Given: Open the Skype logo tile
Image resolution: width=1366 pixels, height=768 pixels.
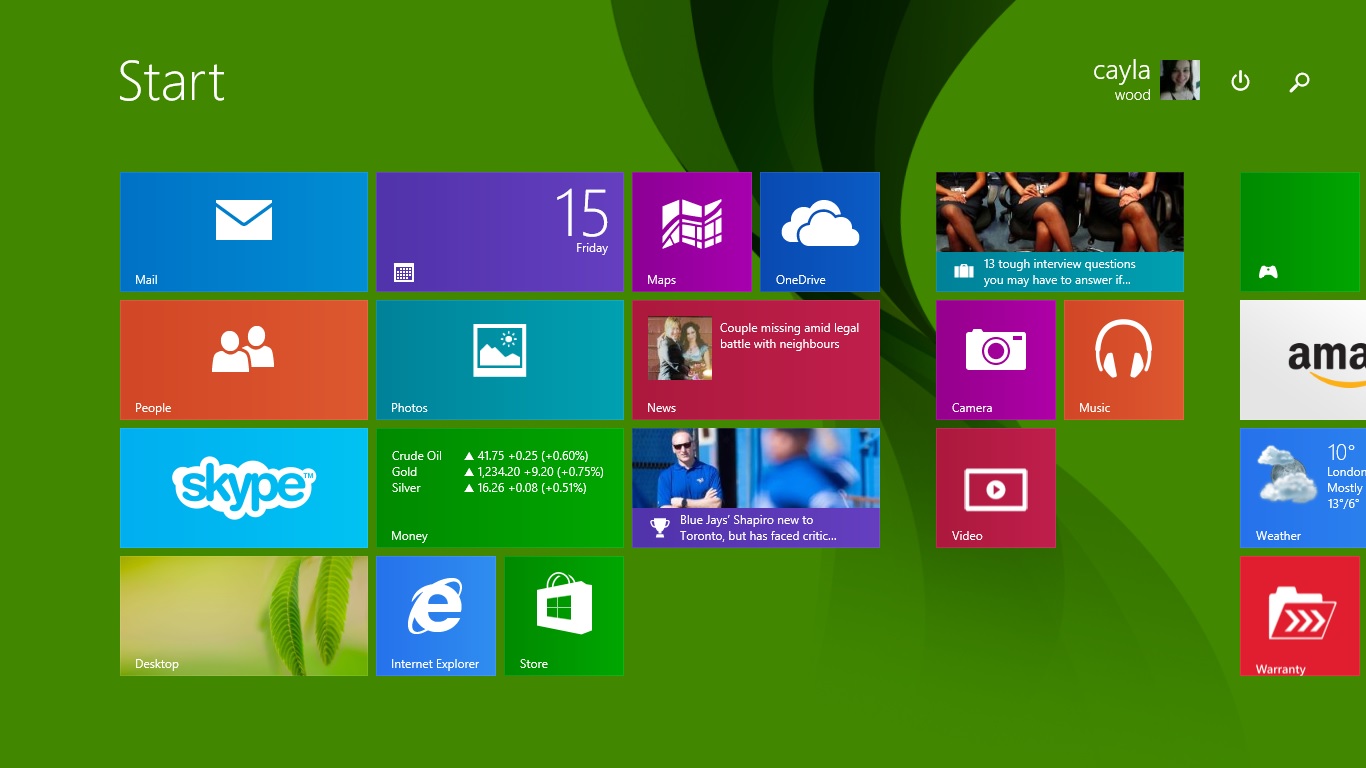Looking at the screenshot, I should [244, 487].
